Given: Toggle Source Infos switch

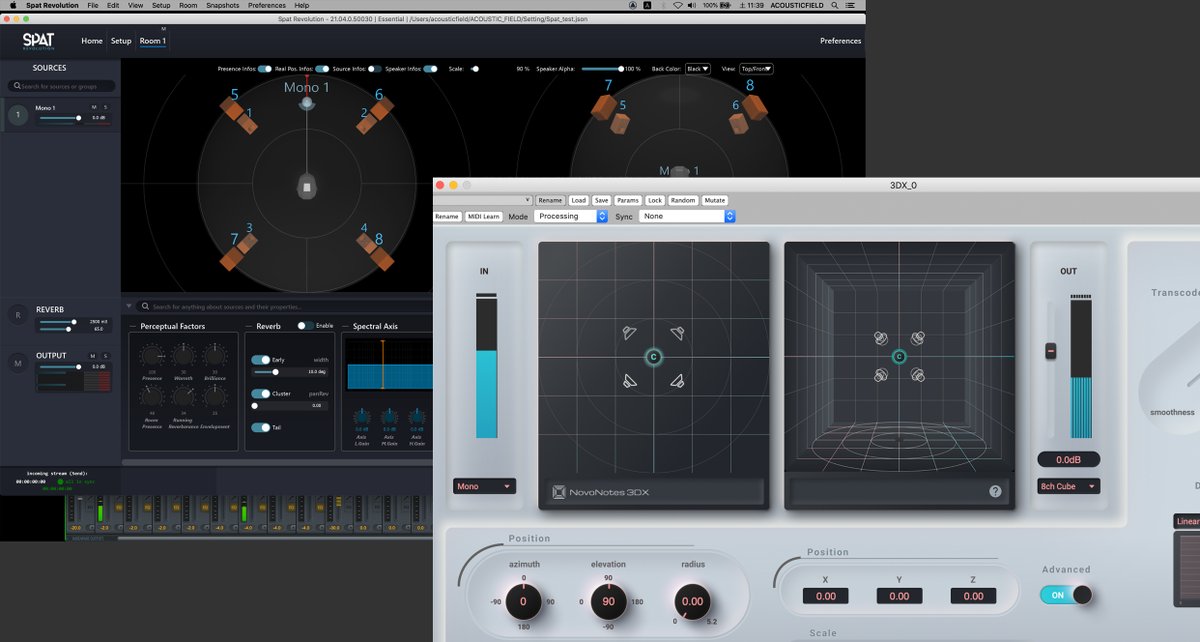Looking at the screenshot, I should pyautogui.click(x=374, y=69).
